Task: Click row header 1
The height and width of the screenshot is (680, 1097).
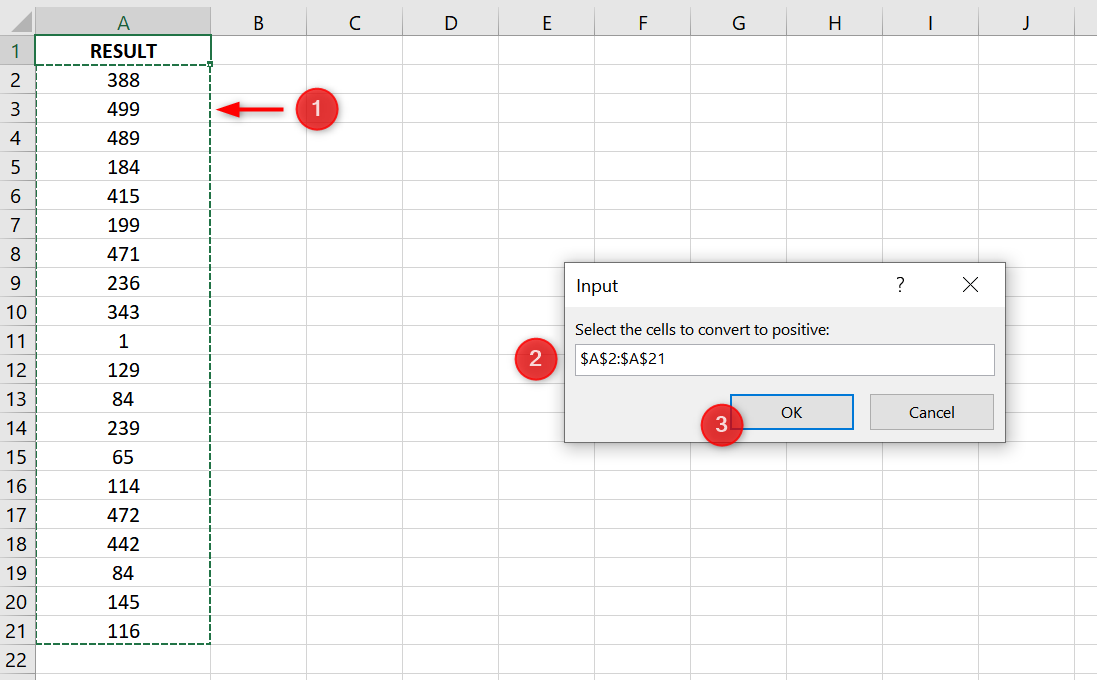Action: [15, 50]
